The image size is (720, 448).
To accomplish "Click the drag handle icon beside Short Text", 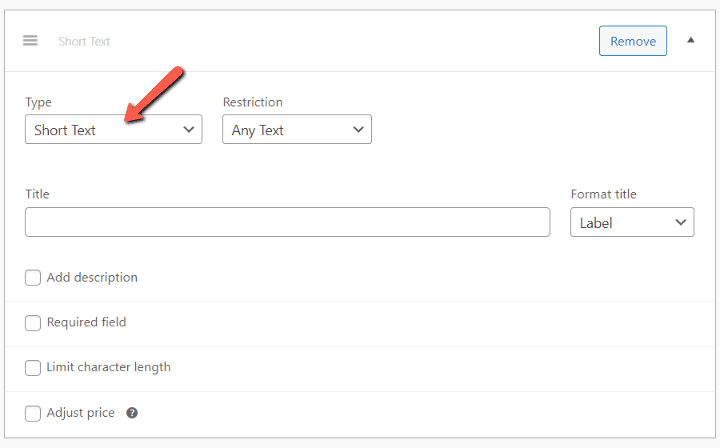I will coord(30,41).
